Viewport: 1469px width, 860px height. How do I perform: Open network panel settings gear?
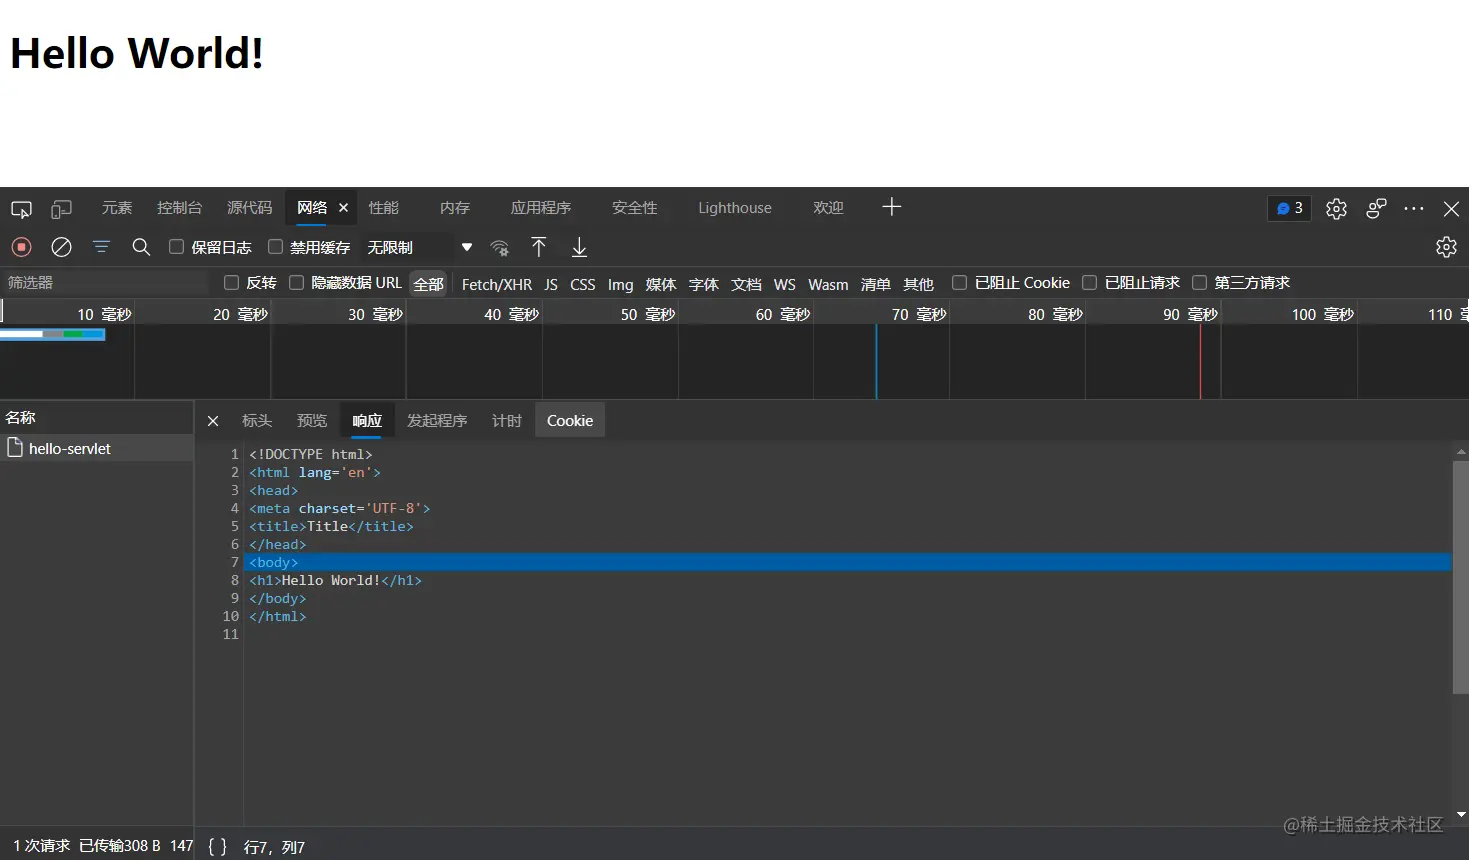[x=1446, y=247]
